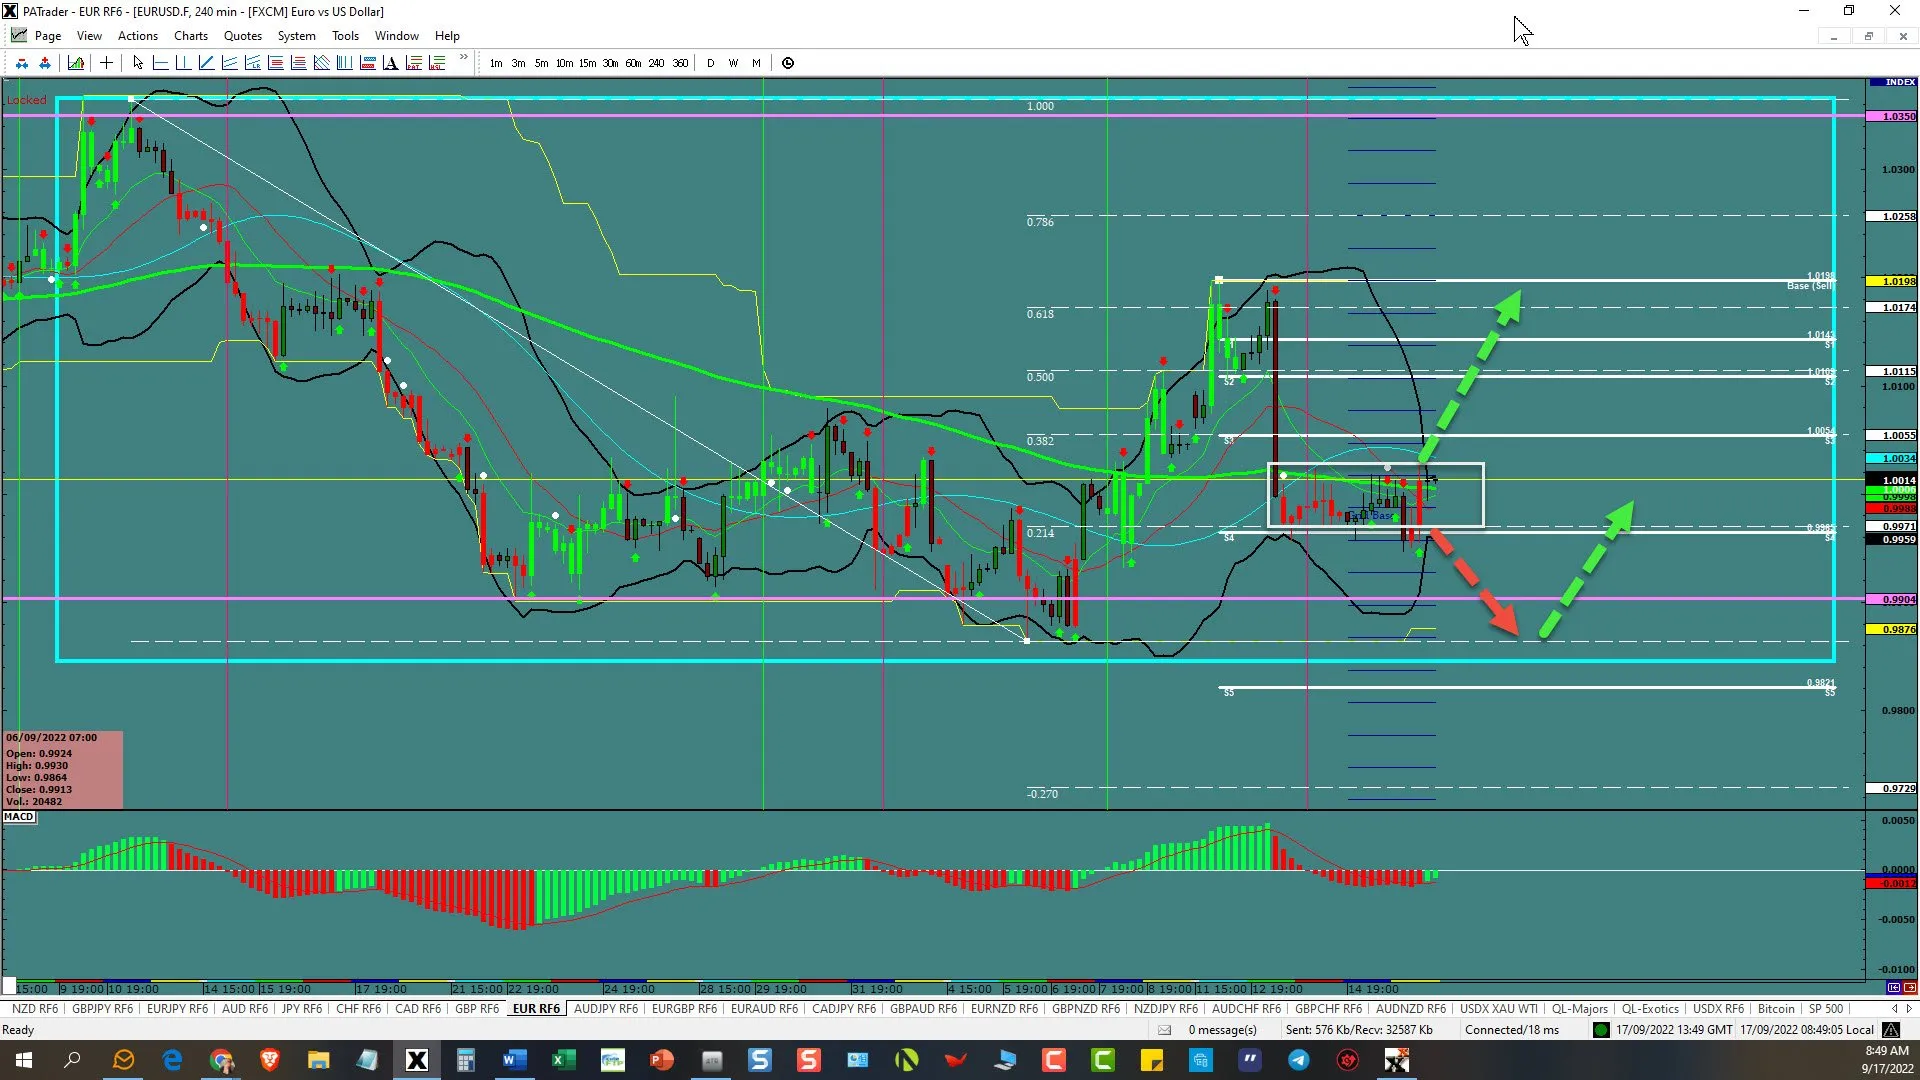Select the vertical time zones tool

344,63
